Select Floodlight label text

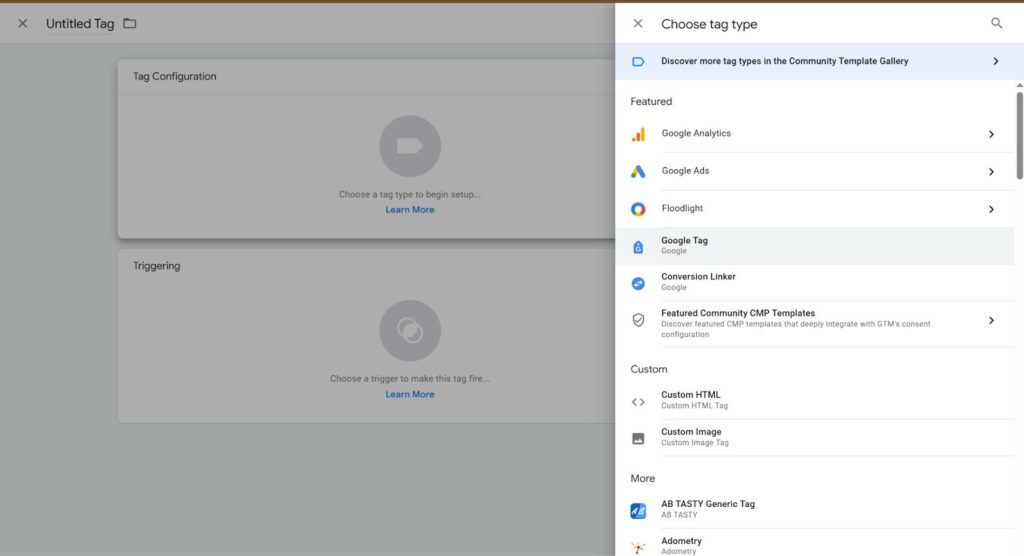682,208
